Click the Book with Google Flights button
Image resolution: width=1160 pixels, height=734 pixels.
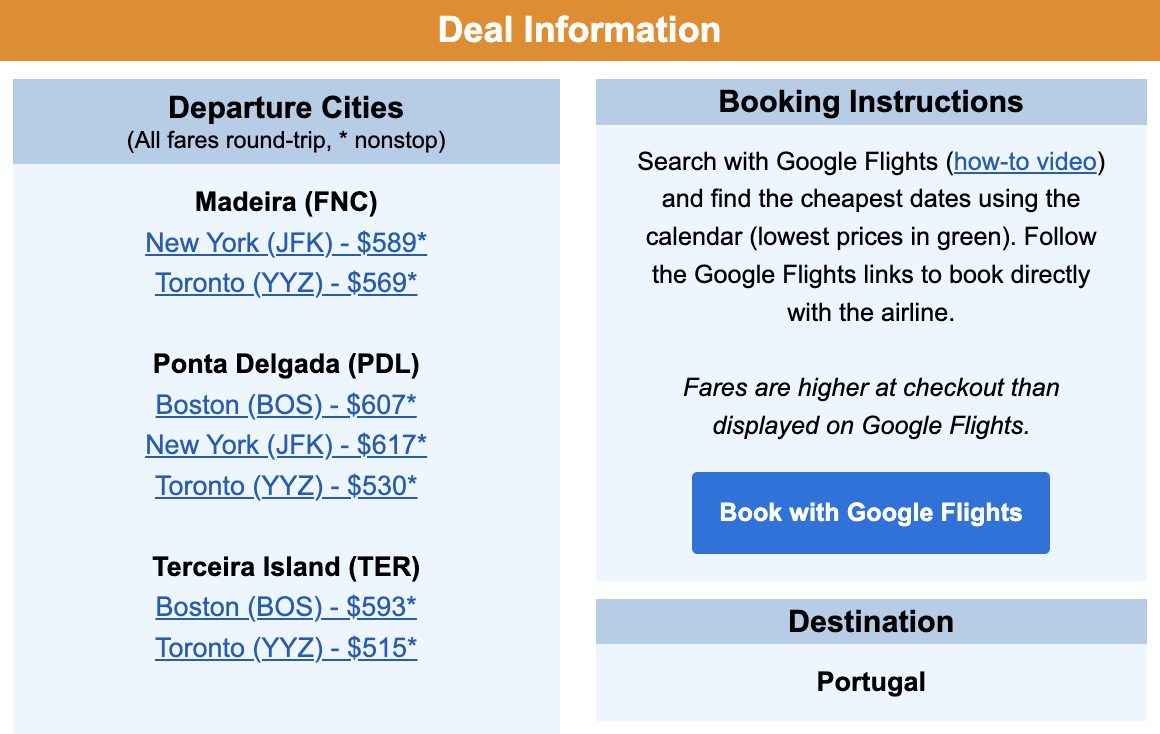(870, 512)
